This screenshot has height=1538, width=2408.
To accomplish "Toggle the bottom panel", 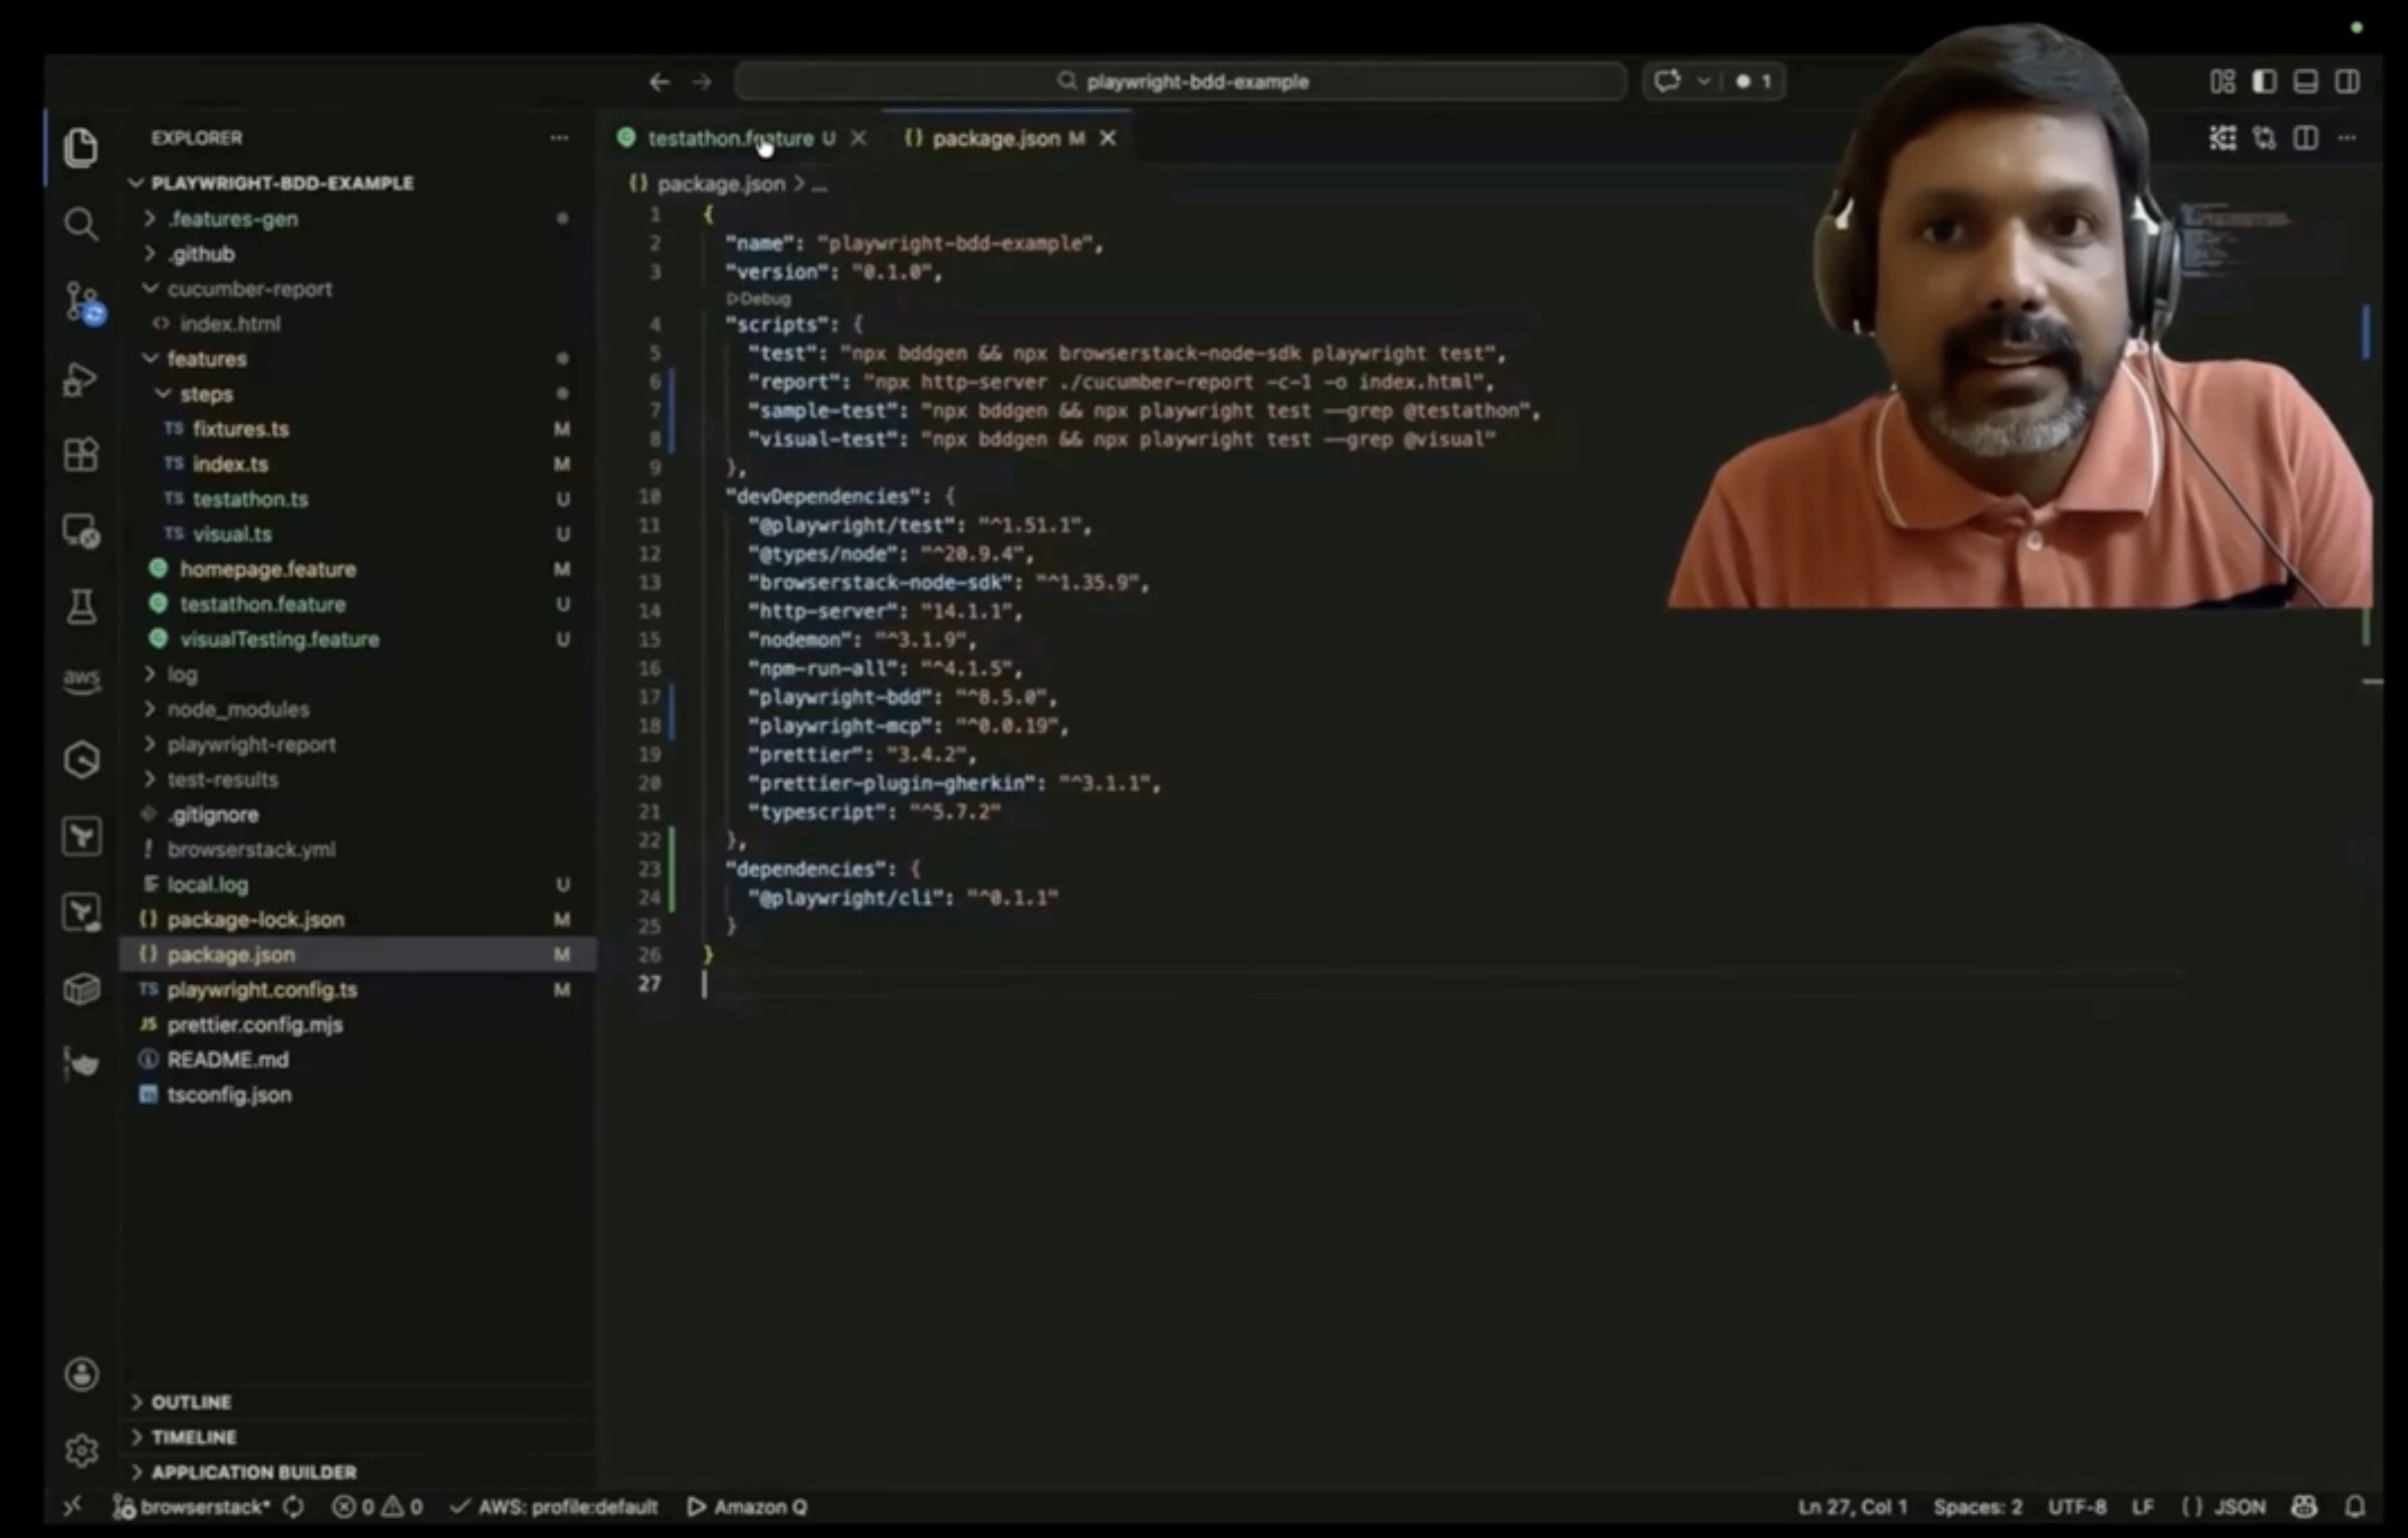I will (x=2306, y=81).
